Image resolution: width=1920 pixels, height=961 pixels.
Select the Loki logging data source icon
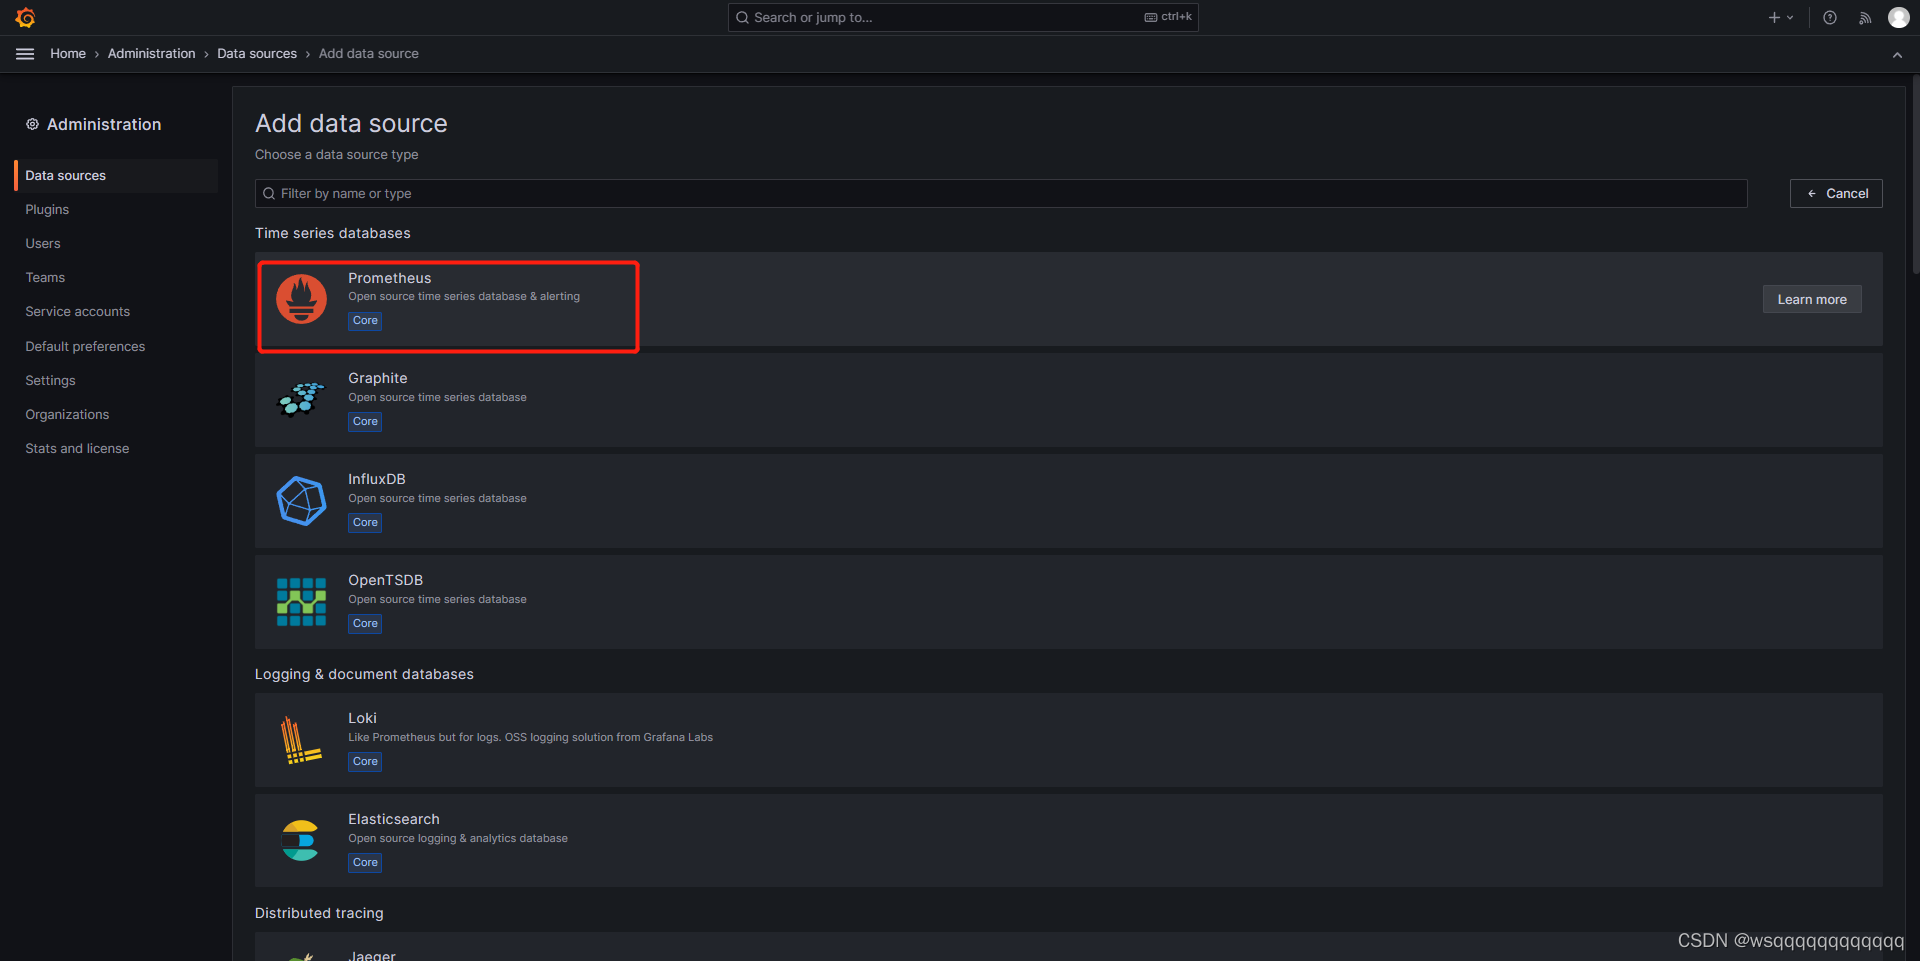(x=300, y=740)
